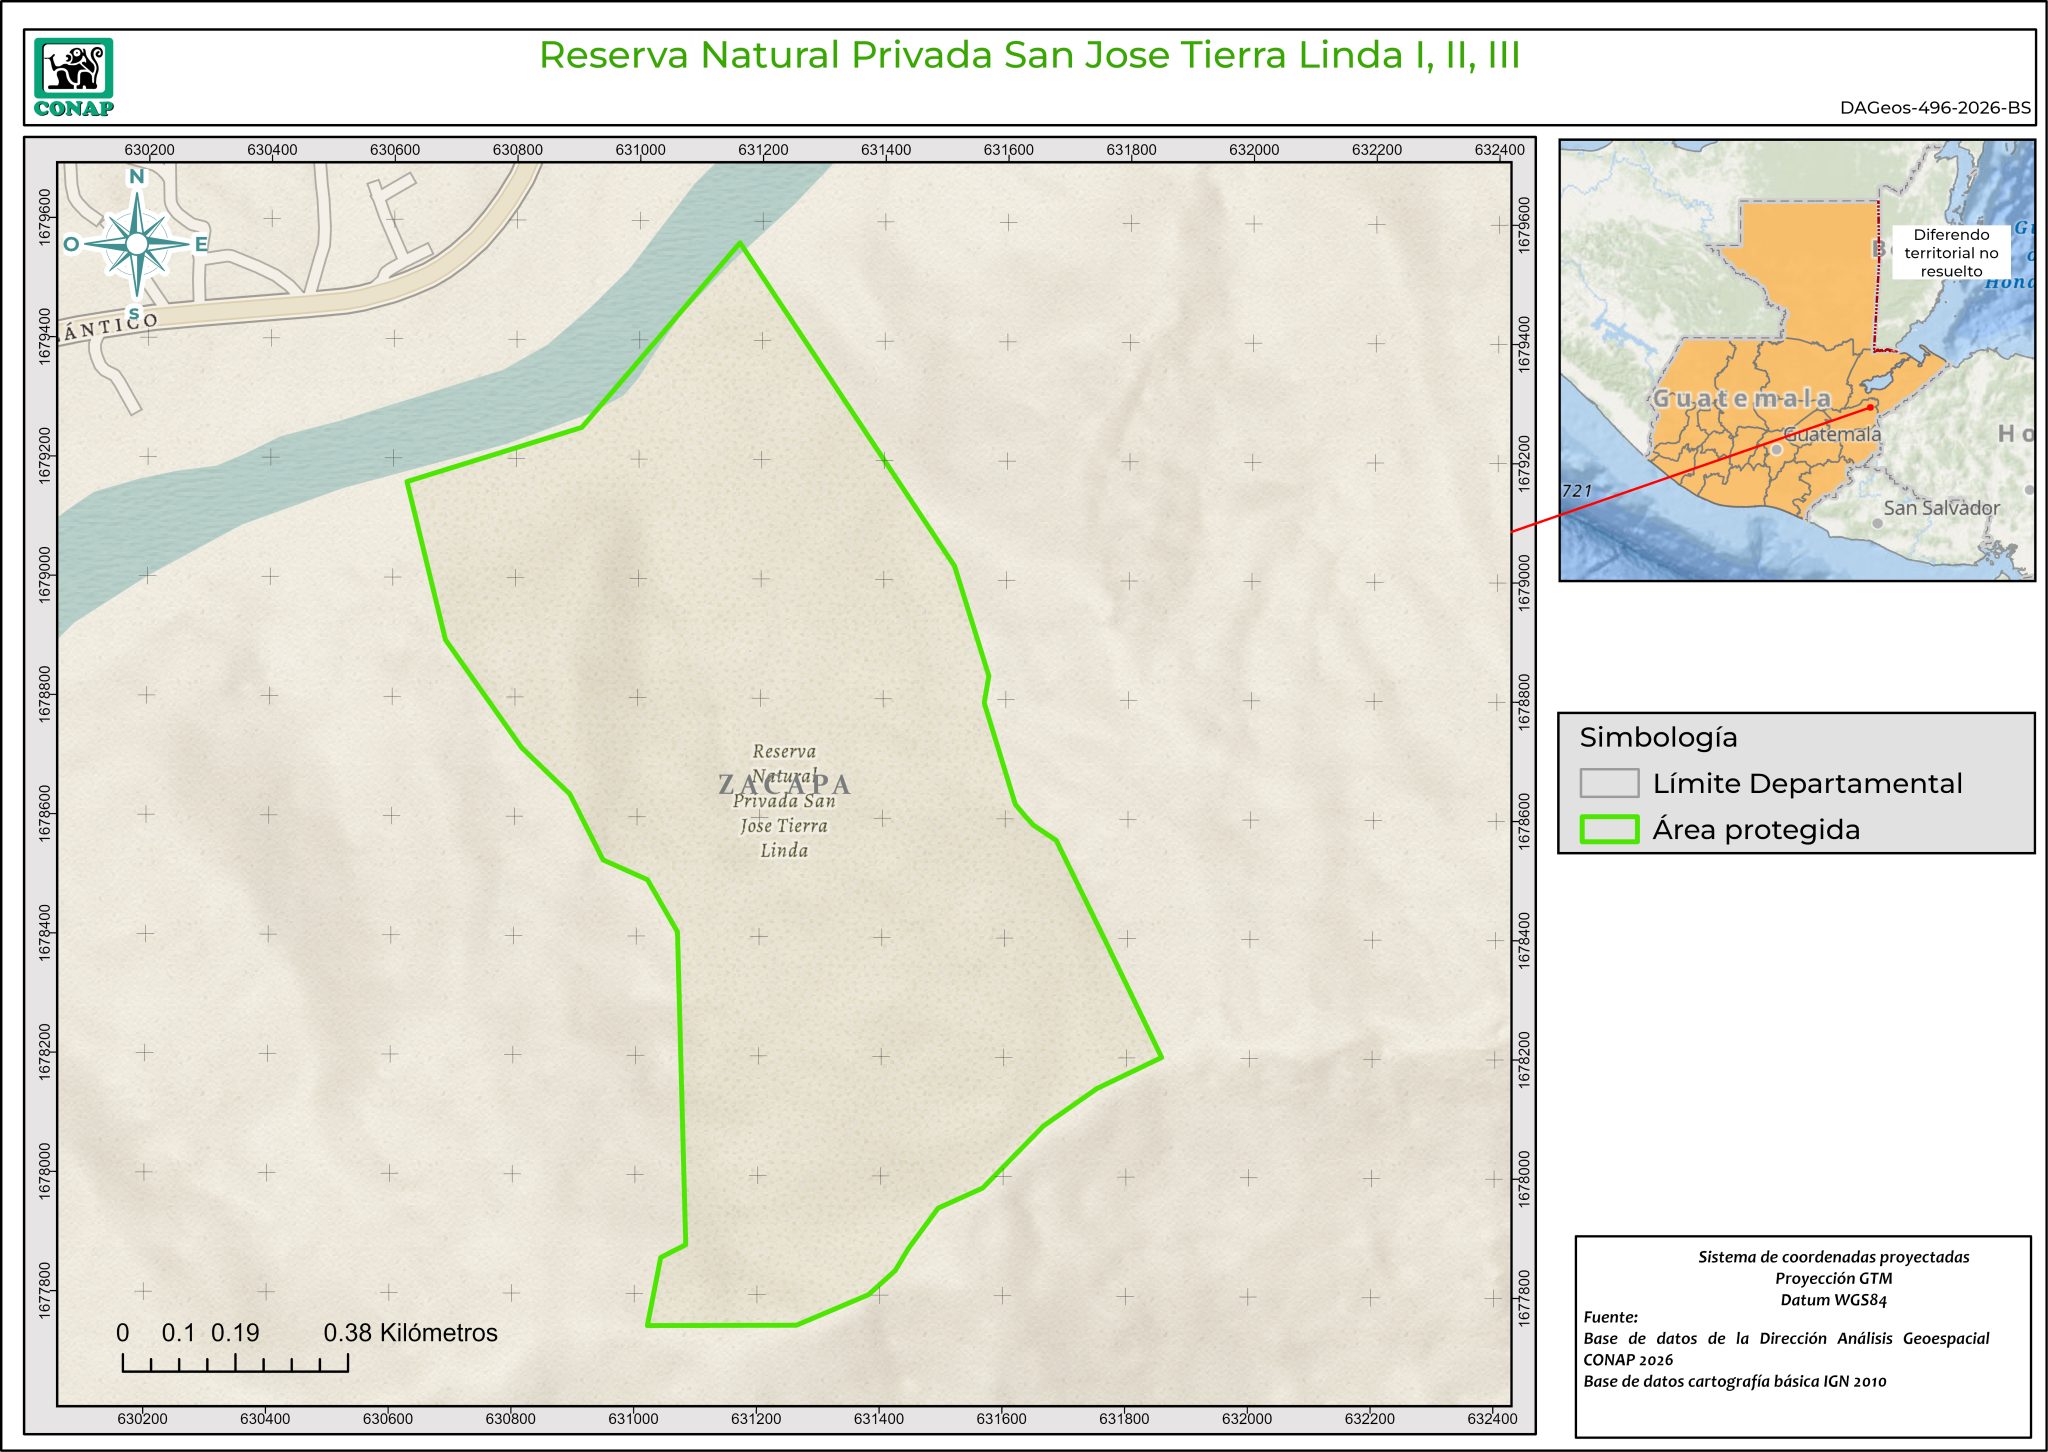Click the top axis label 631000
2048x1452 pixels.
pyautogui.click(x=640, y=150)
